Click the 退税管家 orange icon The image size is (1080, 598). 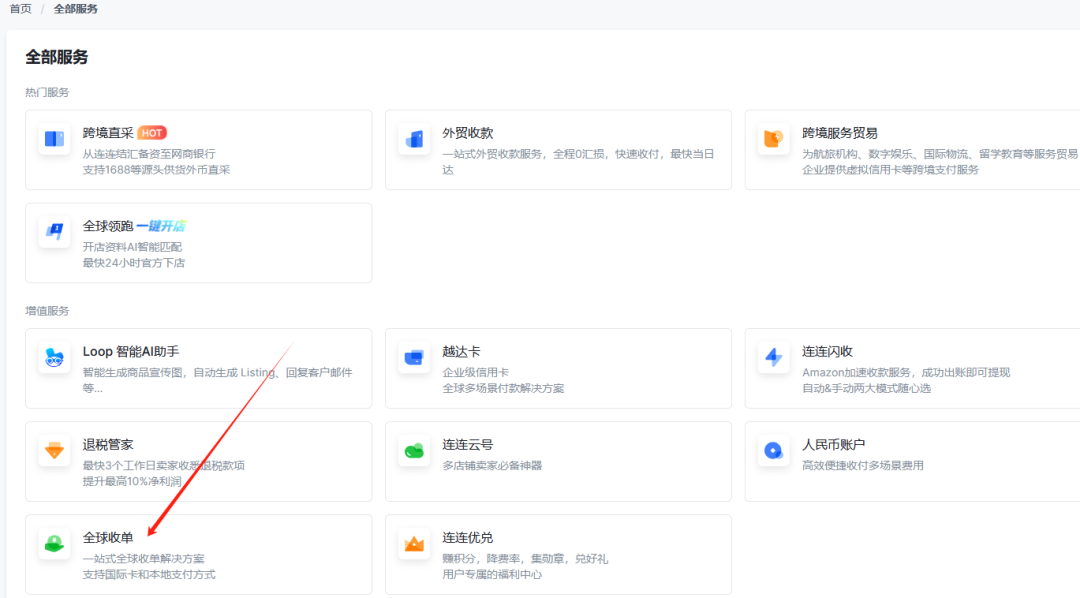click(x=55, y=451)
